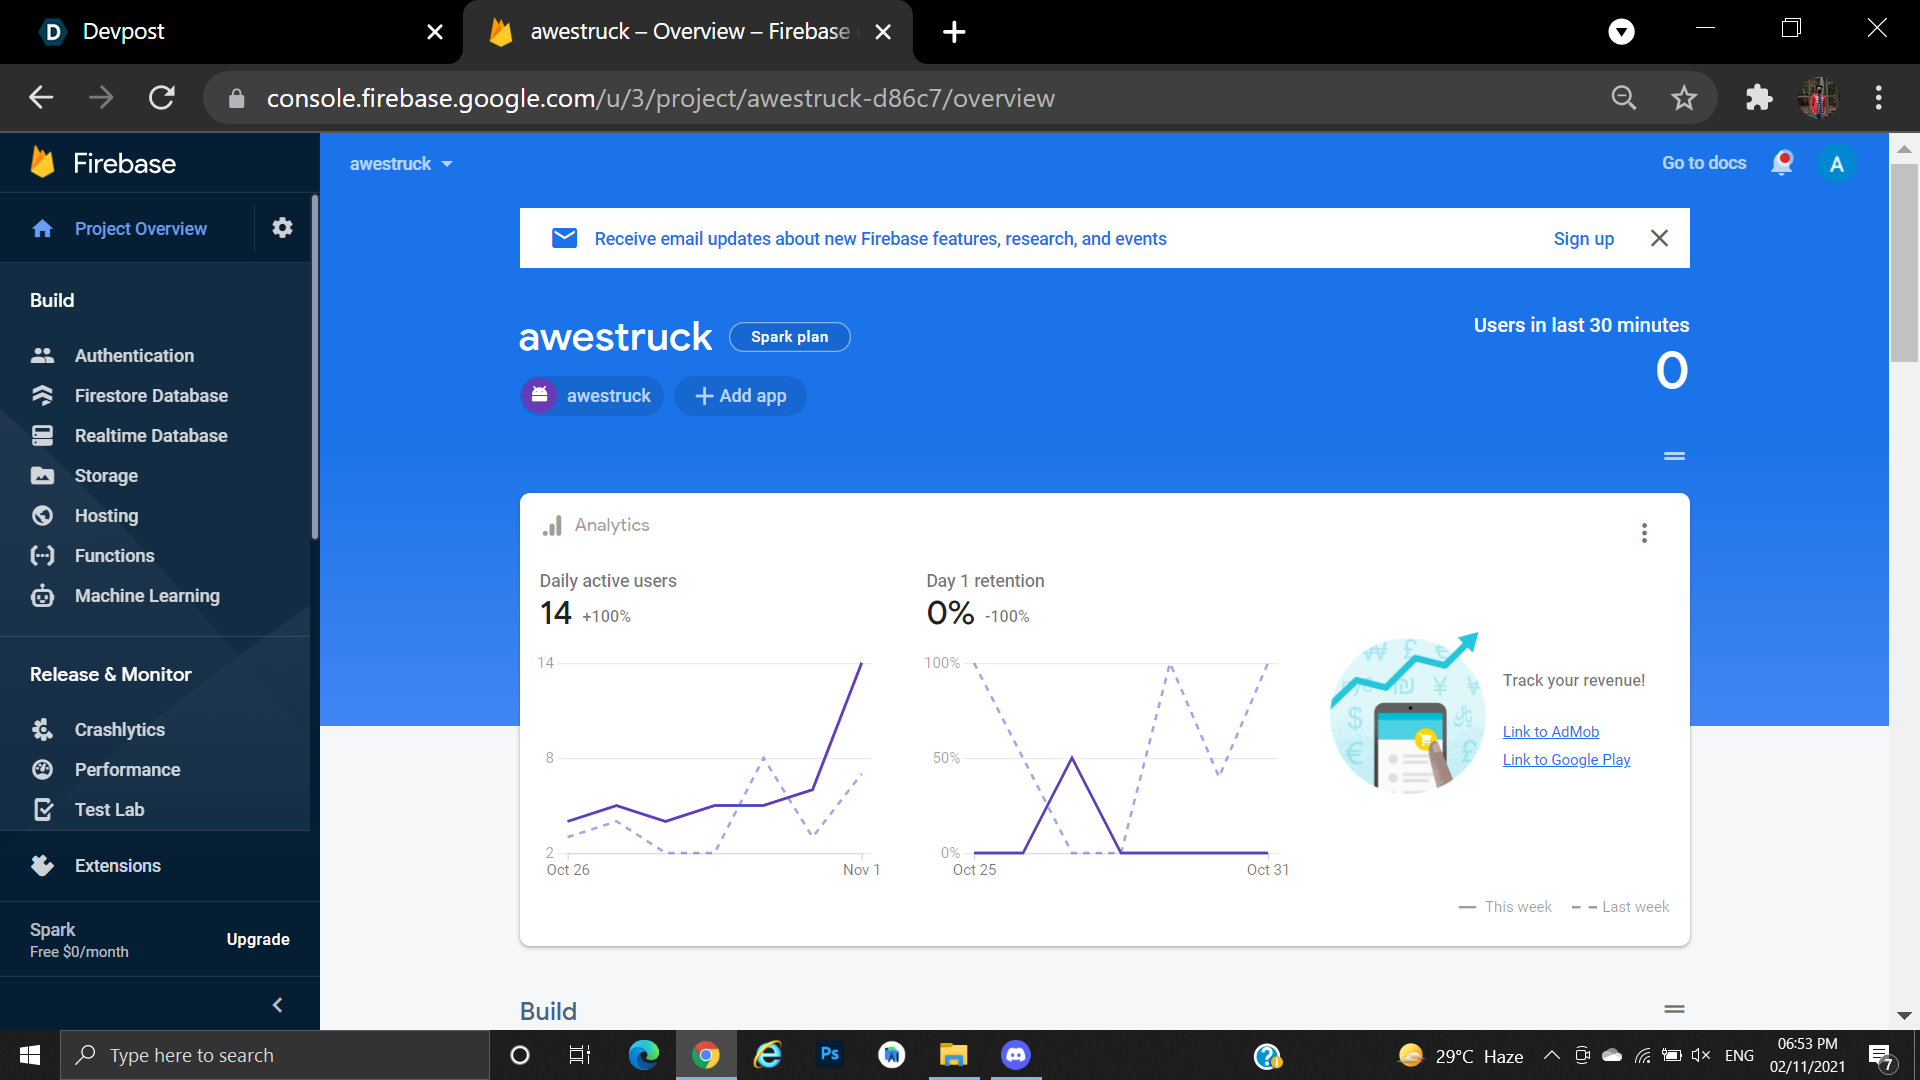Click the Add app button
The width and height of the screenshot is (1920, 1080).
point(740,396)
